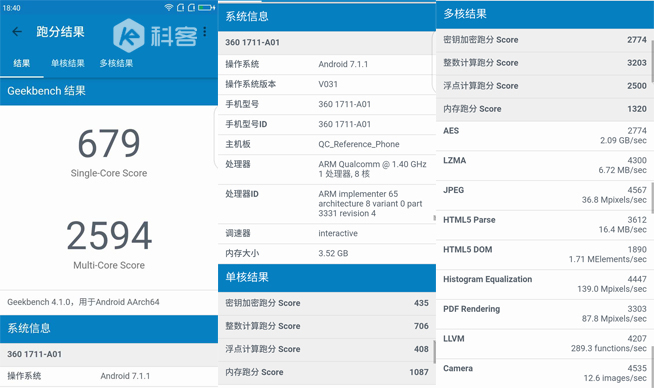
Task: Tap the HTML5 DOM benchmark label
Action: pyautogui.click(x=468, y=249)
